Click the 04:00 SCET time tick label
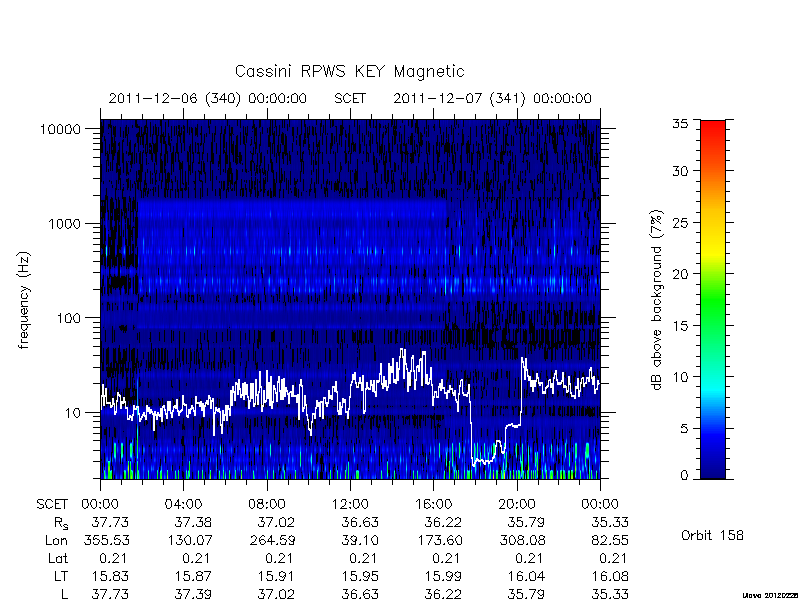 tap(183, 504)
